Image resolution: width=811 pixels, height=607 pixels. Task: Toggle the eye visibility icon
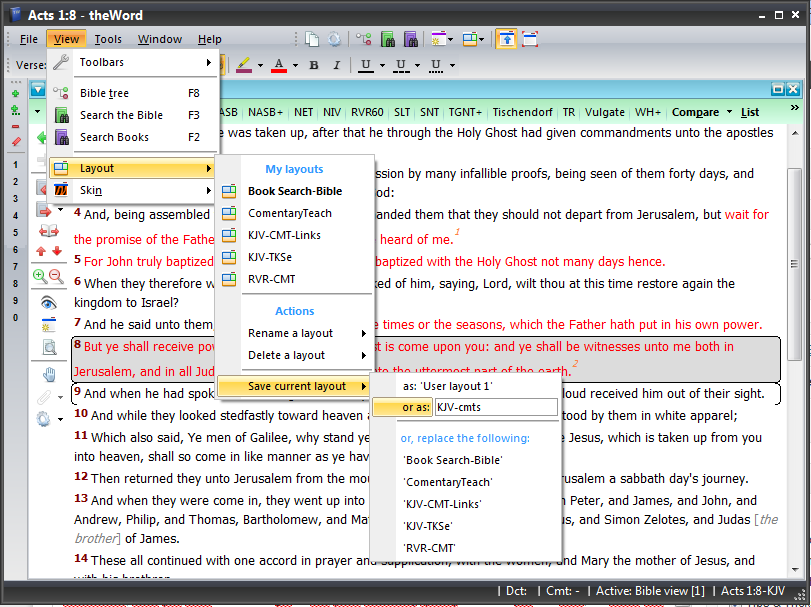pos(49,302)
